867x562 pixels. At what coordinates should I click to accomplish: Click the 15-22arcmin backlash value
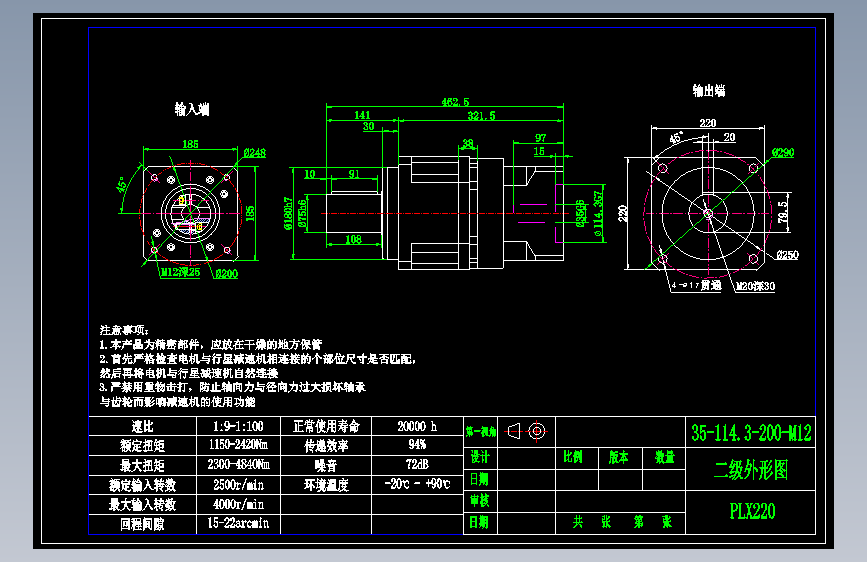[x=238, y=523]
